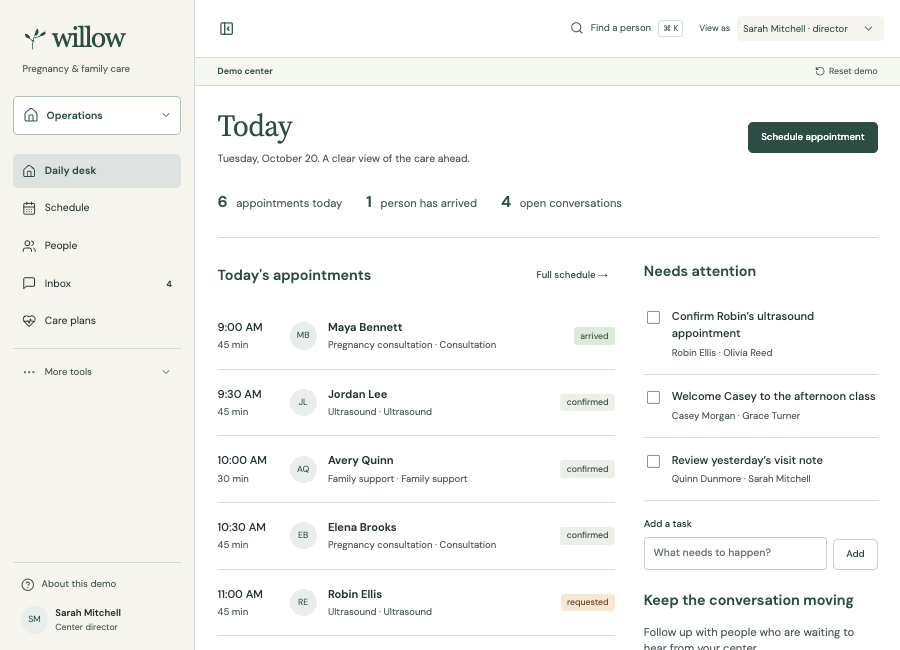Open Care plans in the sidebar
Screen dimensions: 900x650
point(97,321)
